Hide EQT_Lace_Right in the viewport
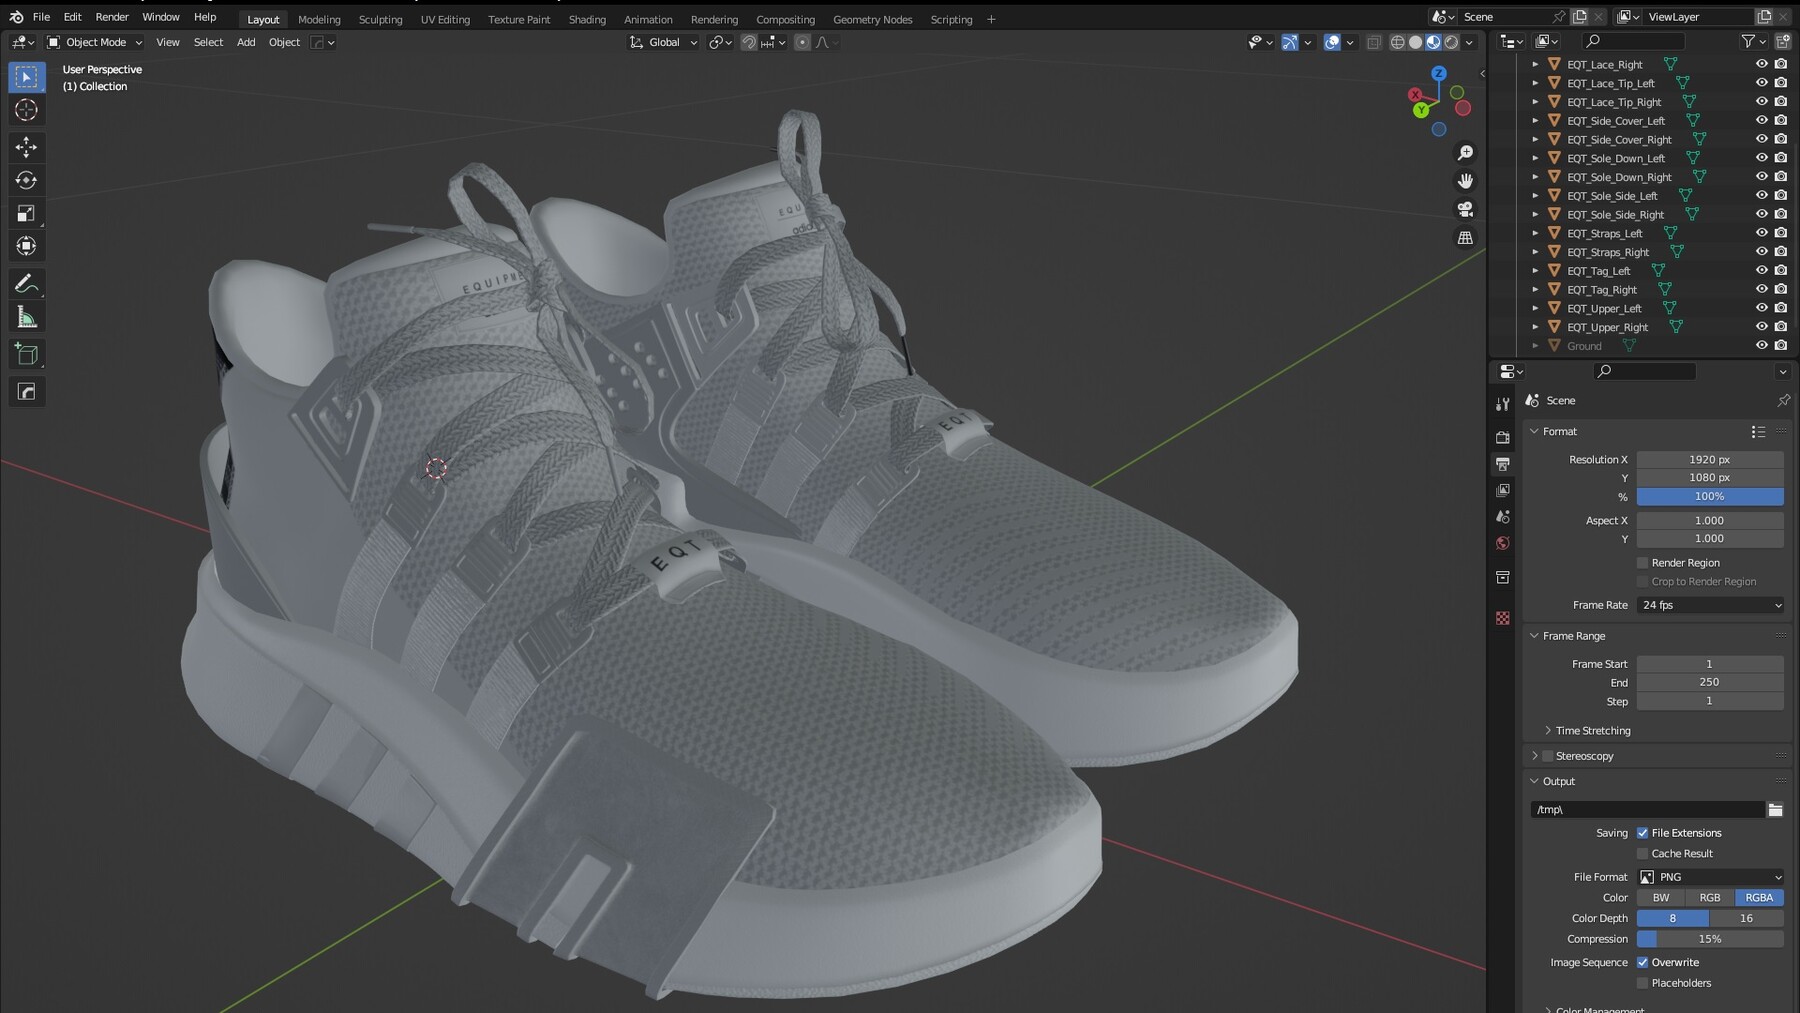 click(x=1761, y=64)
